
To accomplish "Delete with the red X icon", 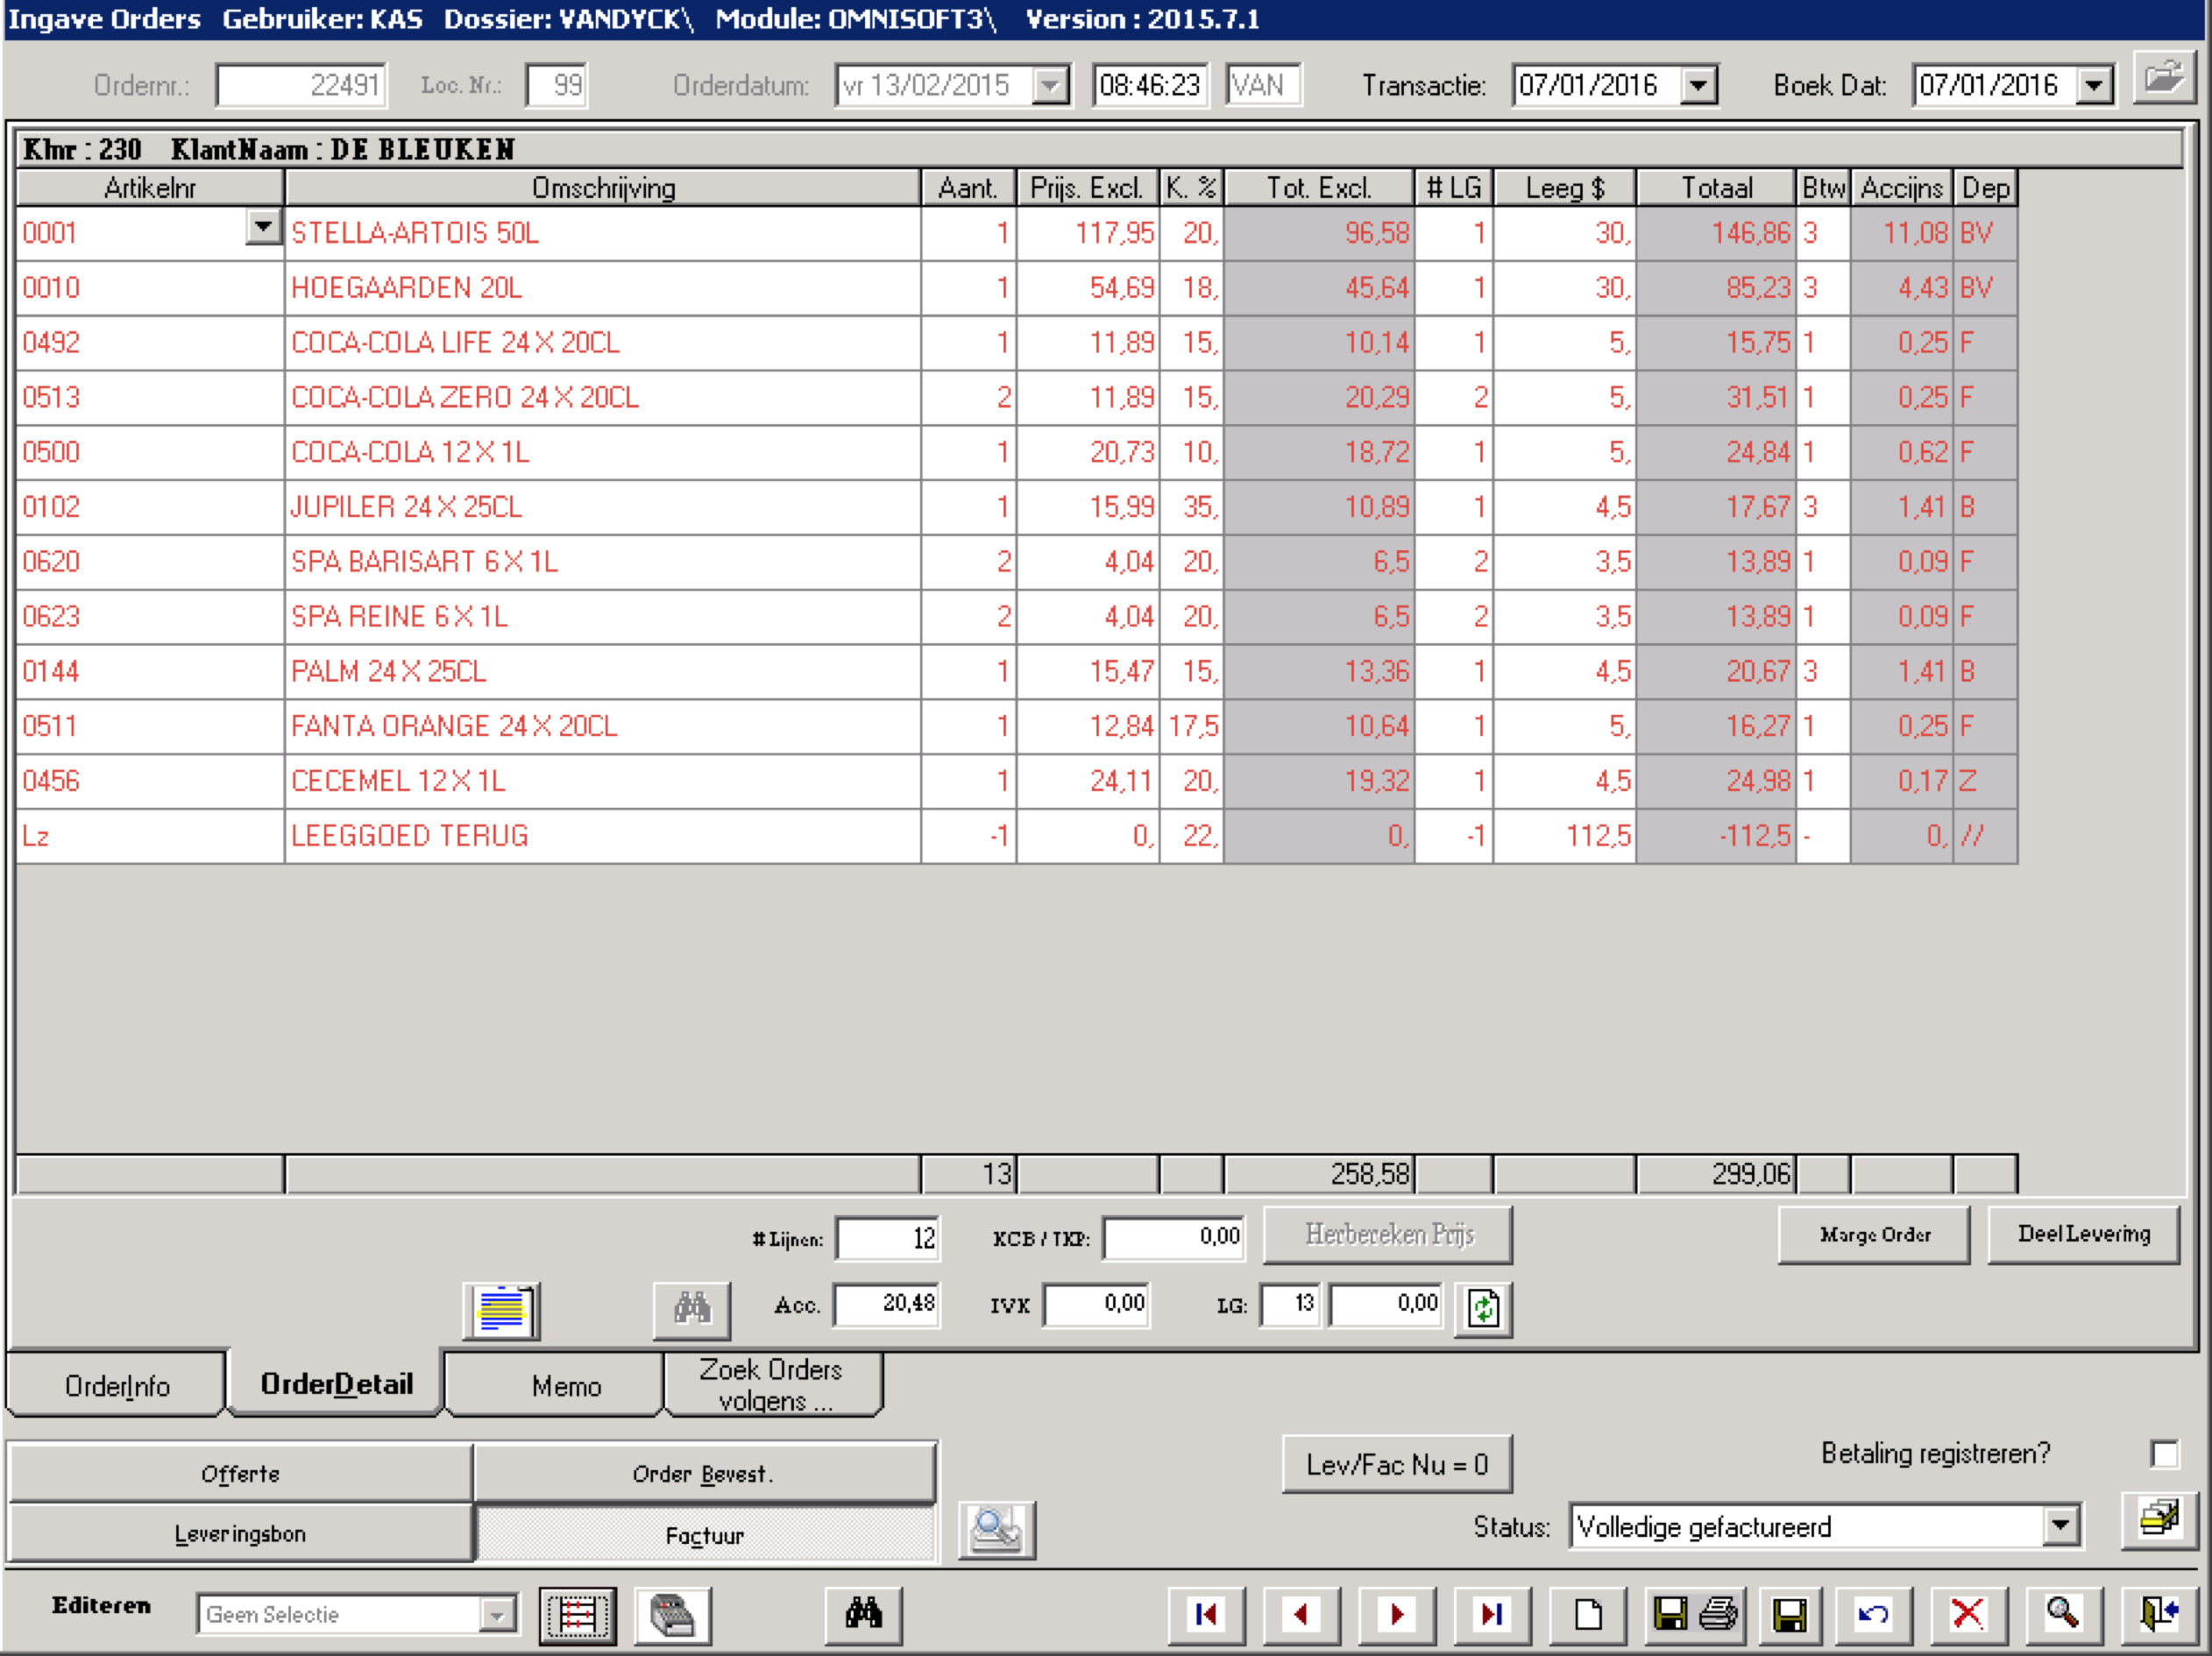I will tap(1968, 1614).
